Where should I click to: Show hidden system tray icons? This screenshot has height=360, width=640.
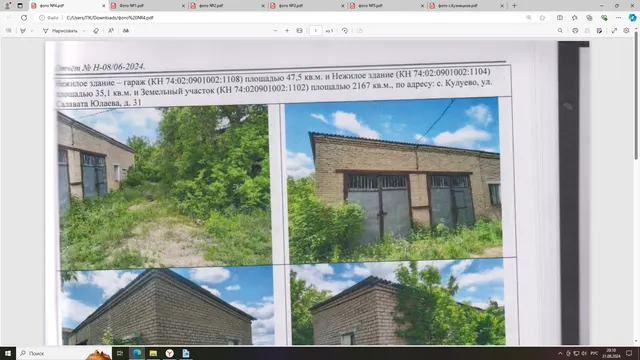(560, 353)
